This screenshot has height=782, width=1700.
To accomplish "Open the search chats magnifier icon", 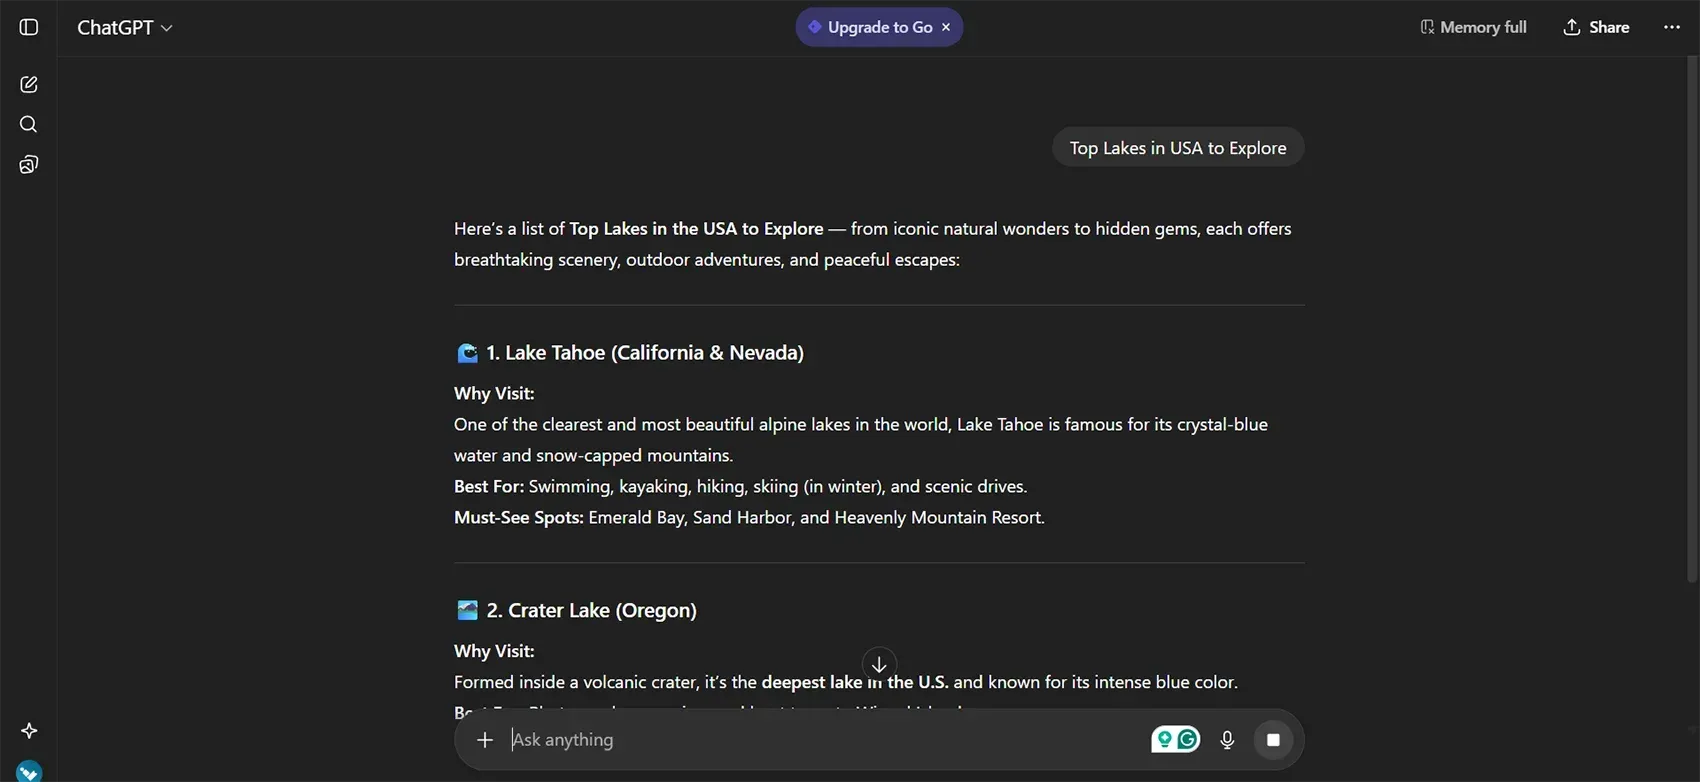I will pos(29,124).
